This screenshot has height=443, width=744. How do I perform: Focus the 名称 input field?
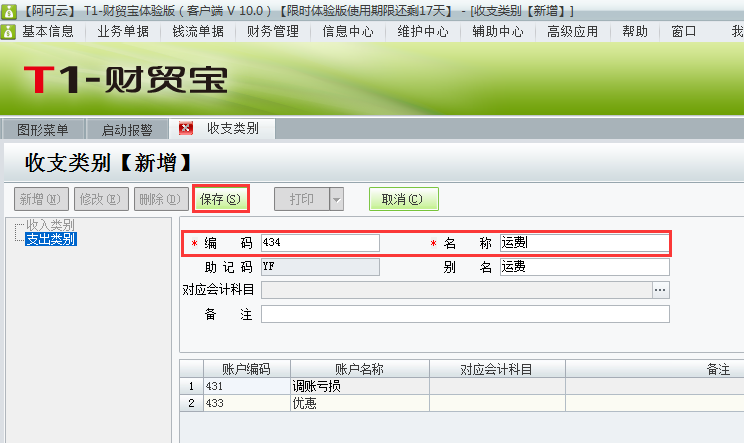[584, 243]
